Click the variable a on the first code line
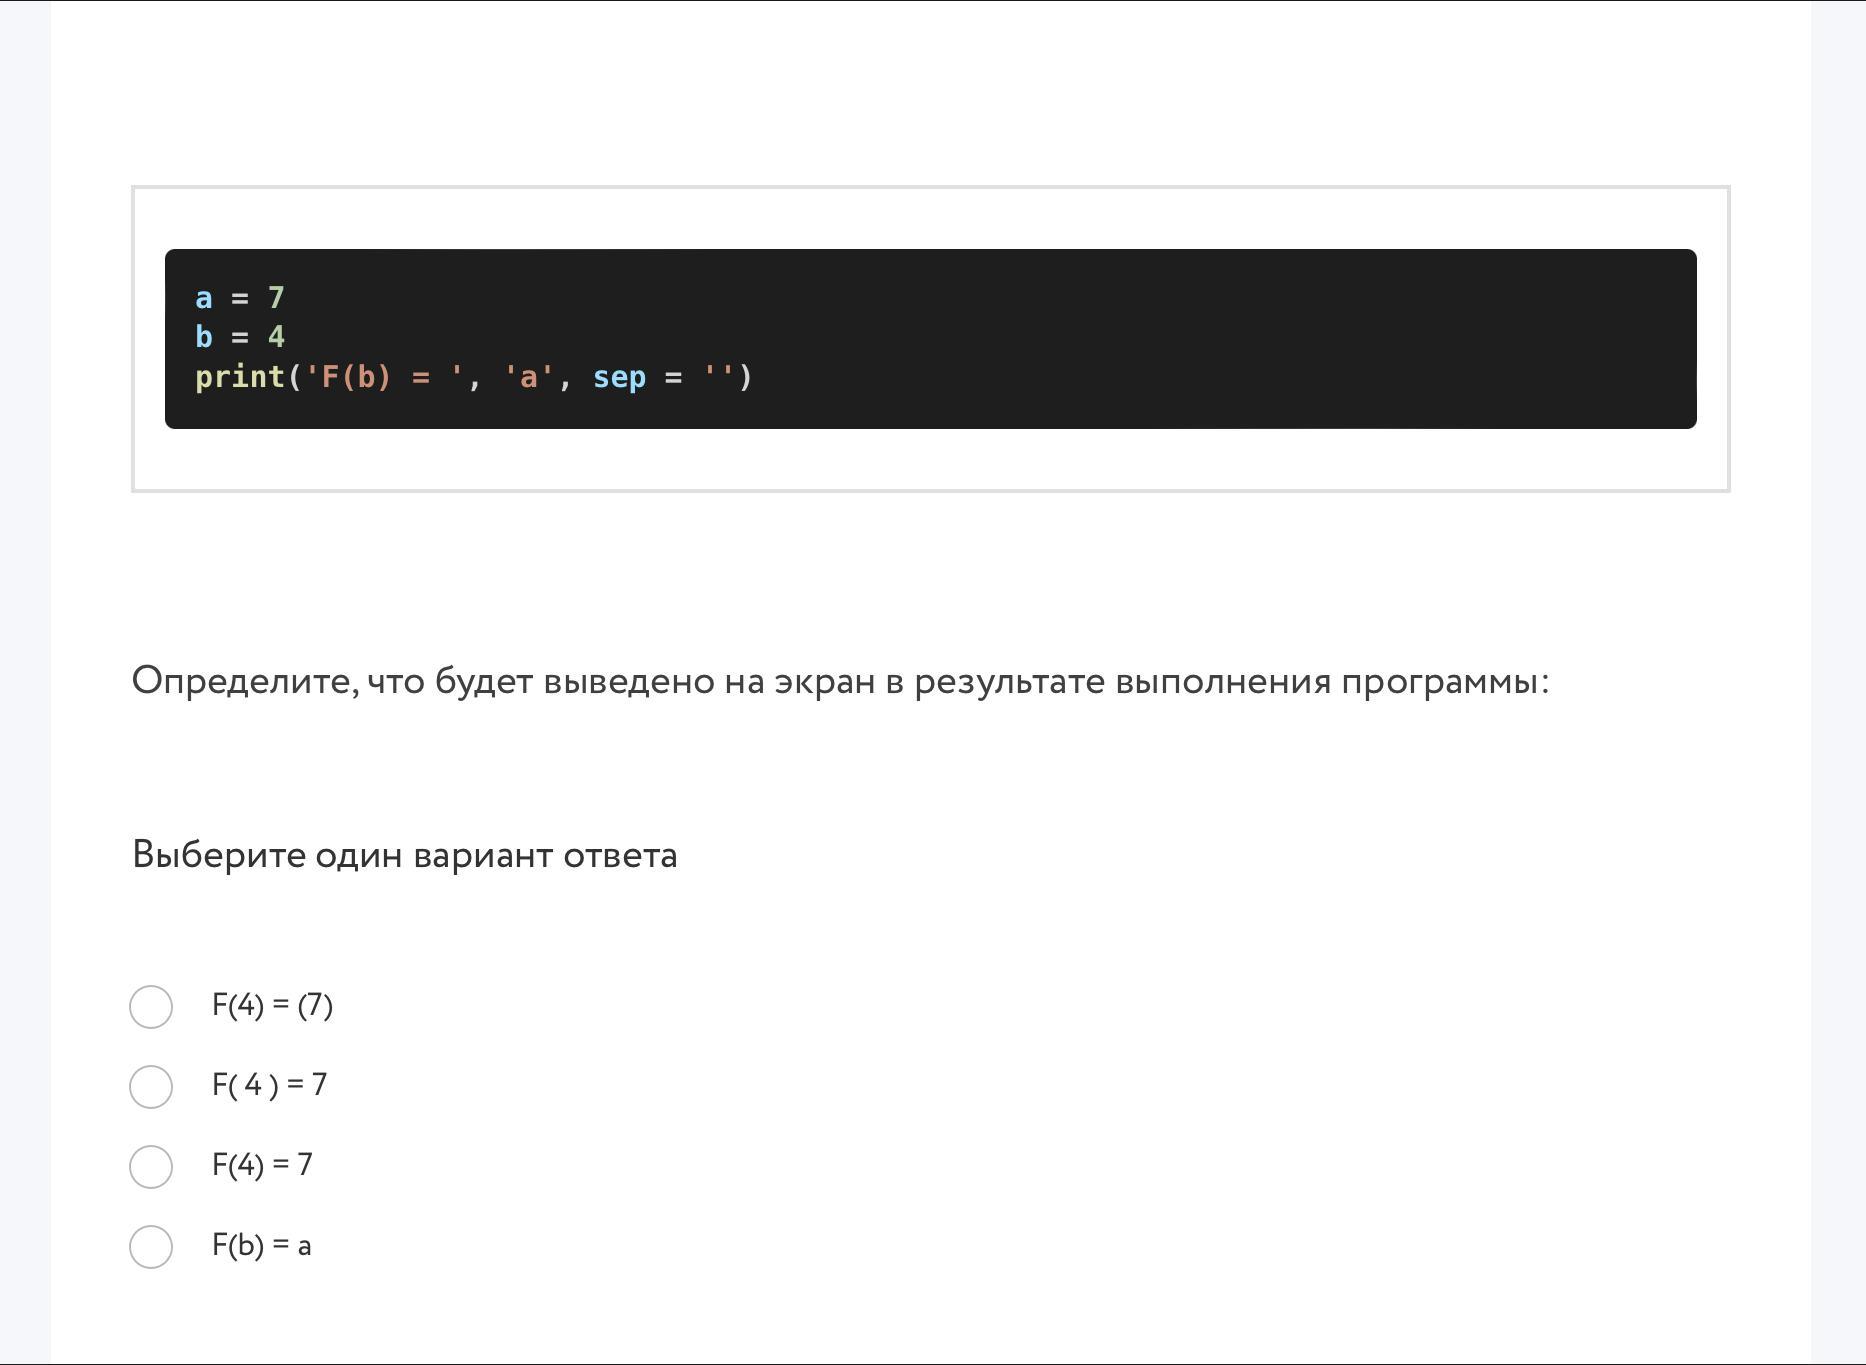 (203, 297)
